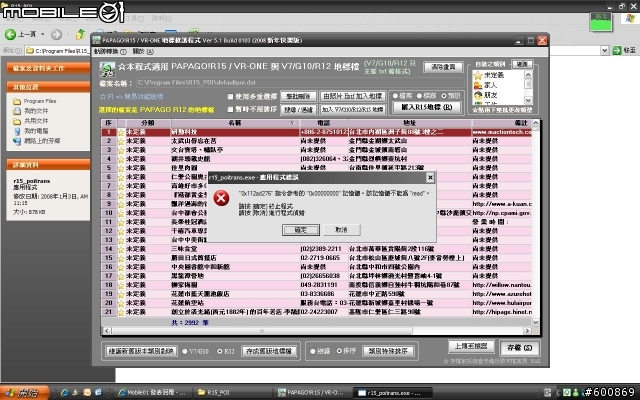The height and width of the screenshot is (400, 640).
Task: Select the 總匯 radio button
Action: 313,351
